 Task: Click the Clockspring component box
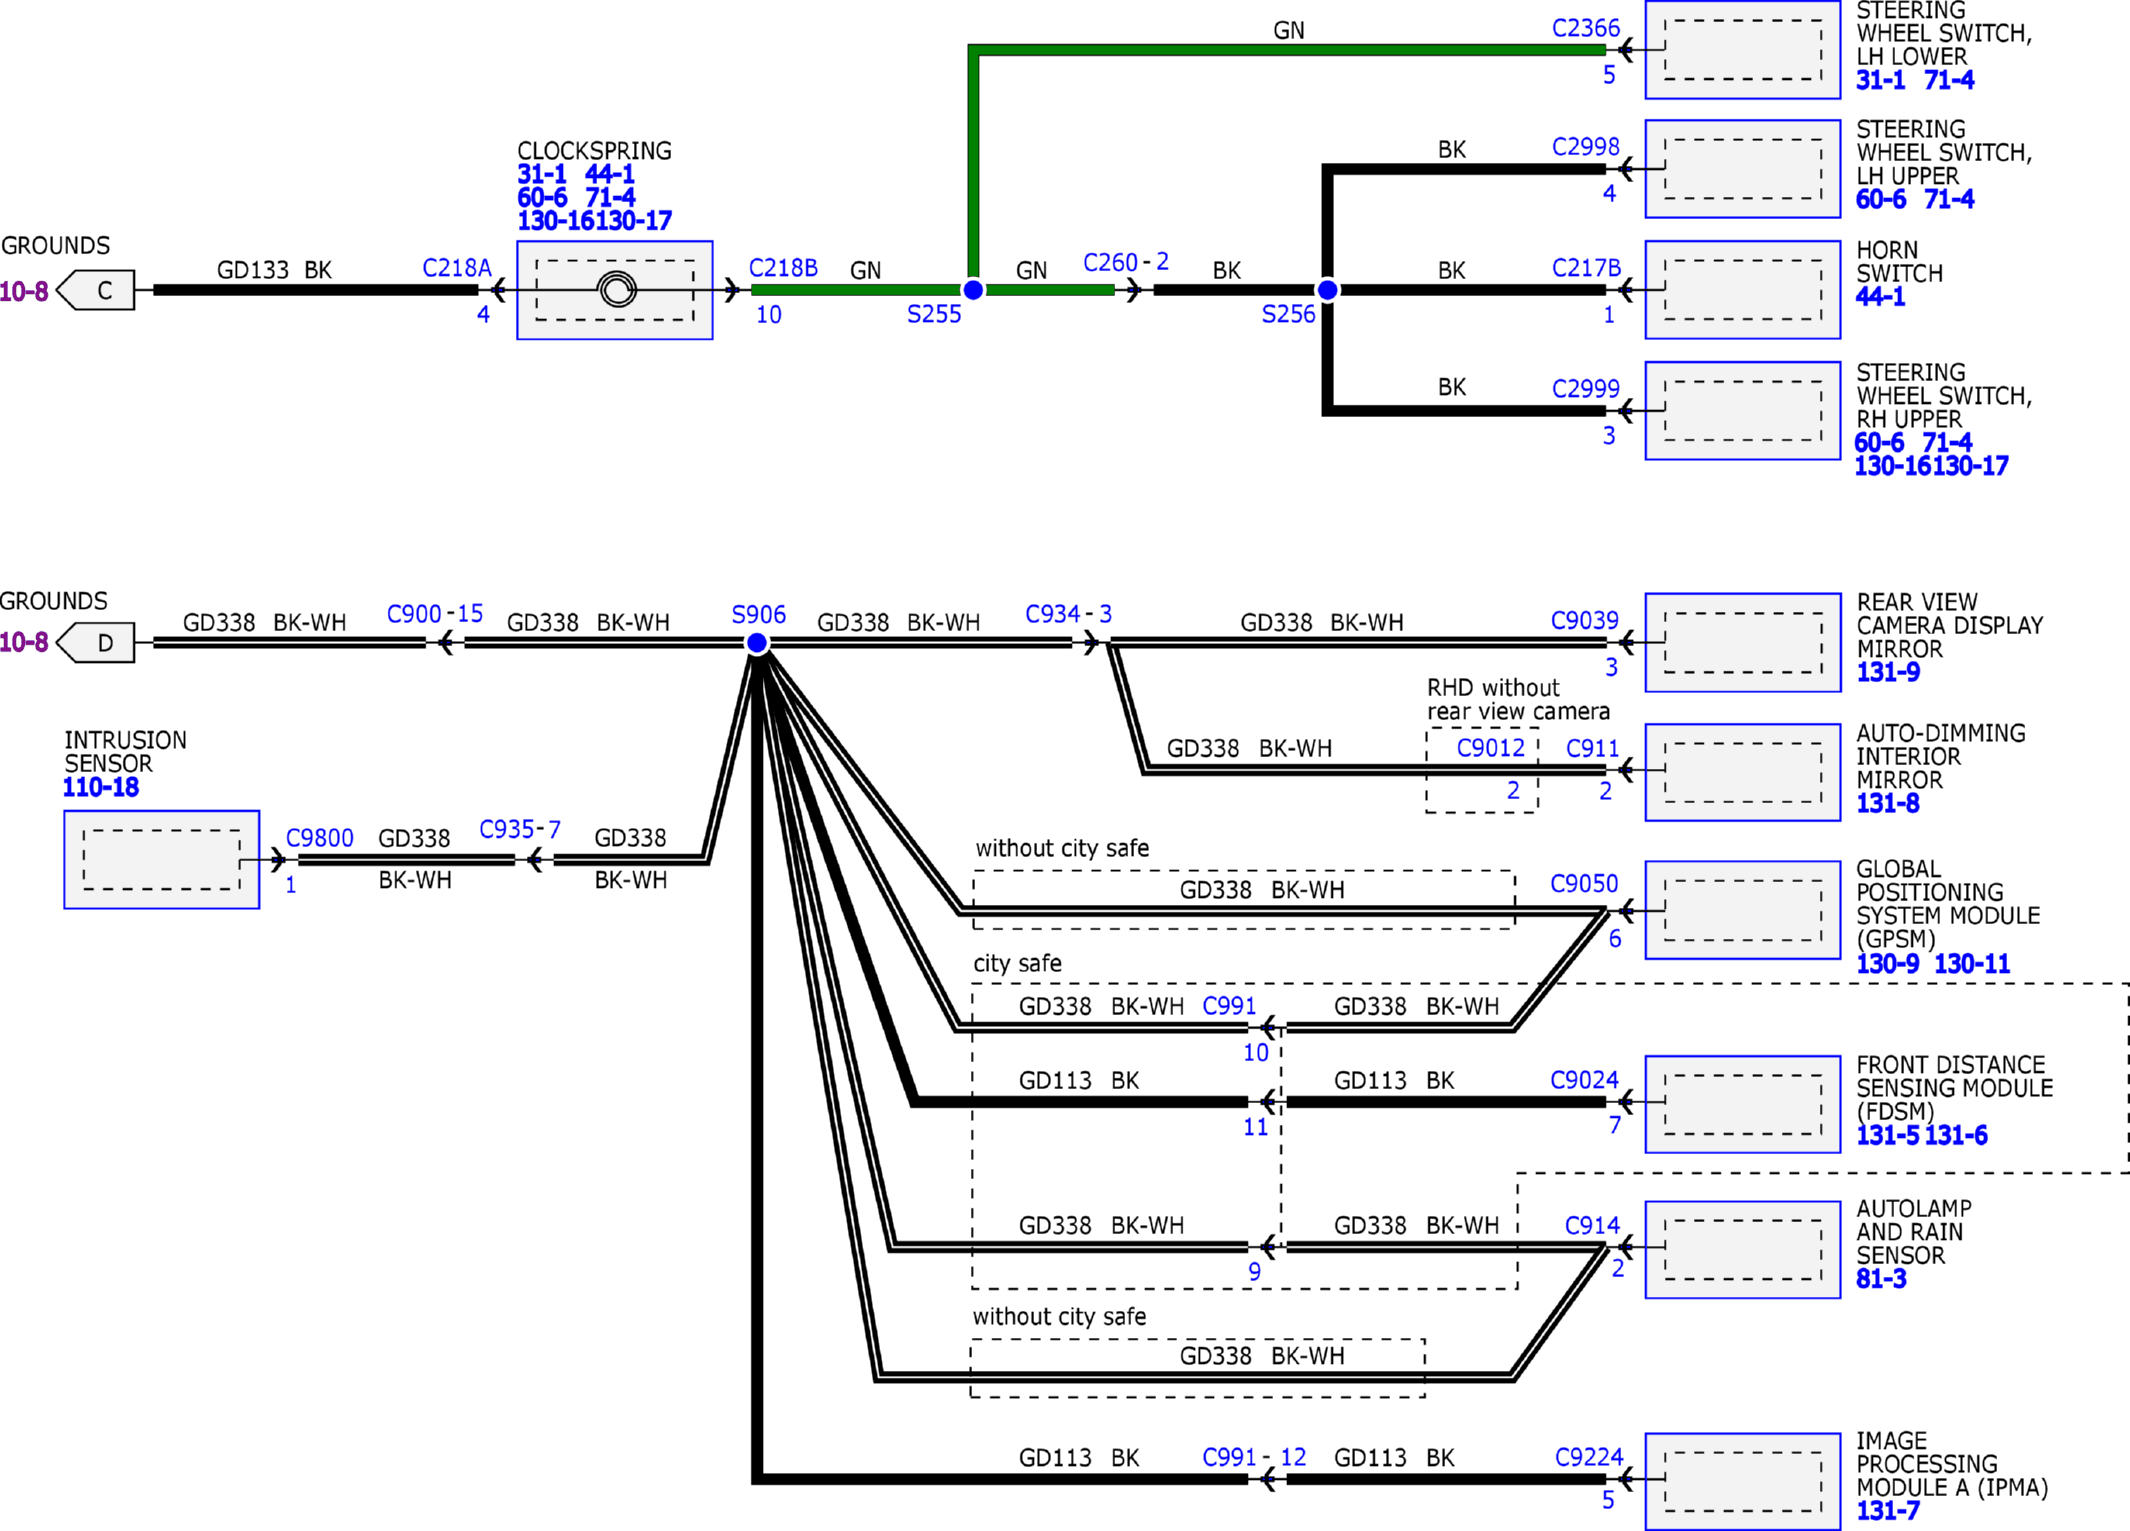pos(614,290)
